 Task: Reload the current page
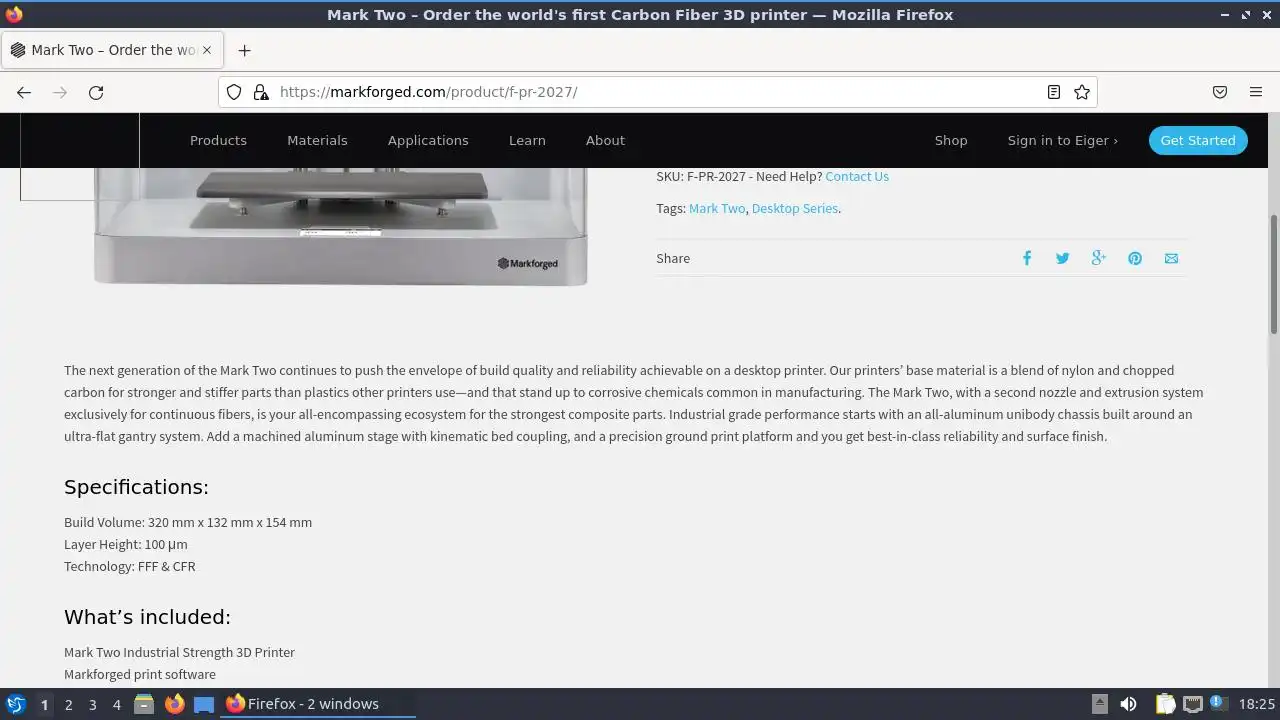(x=96, y=92)
